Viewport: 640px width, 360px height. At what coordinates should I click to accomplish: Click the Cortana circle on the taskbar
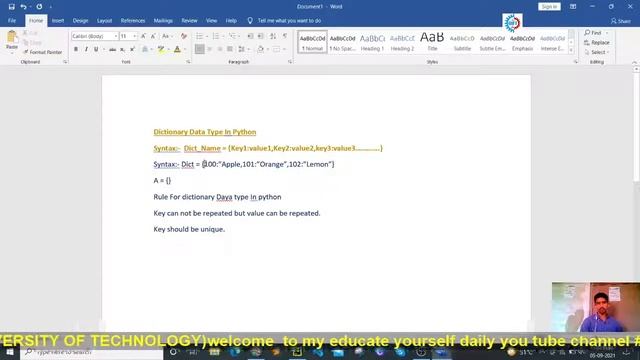pyautogui.click(x=173, y=352)
